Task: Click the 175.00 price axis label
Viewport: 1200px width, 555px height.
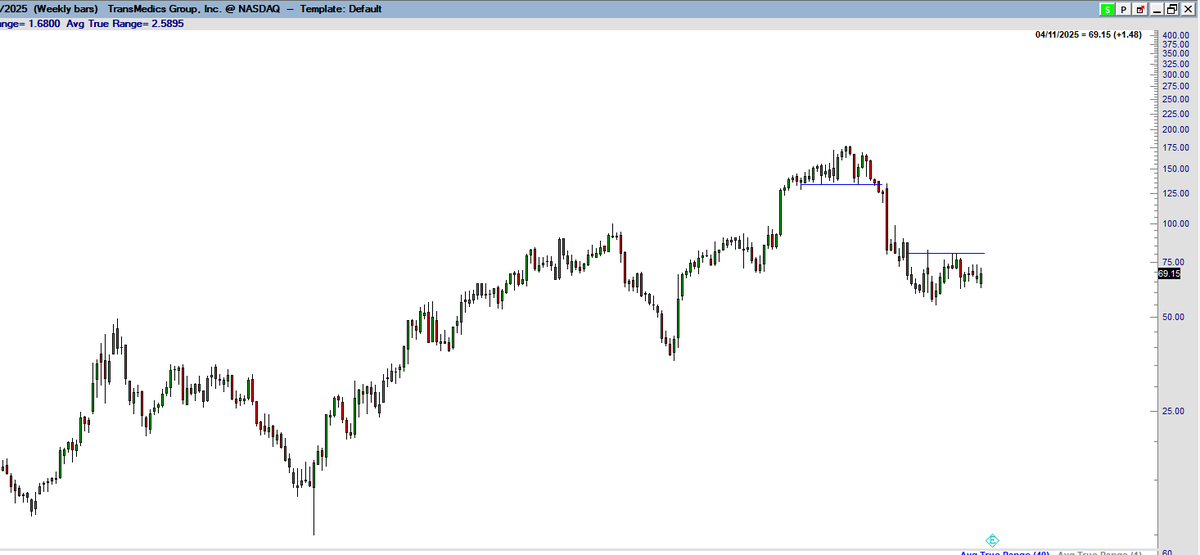Action: (x=1176, y=148)
